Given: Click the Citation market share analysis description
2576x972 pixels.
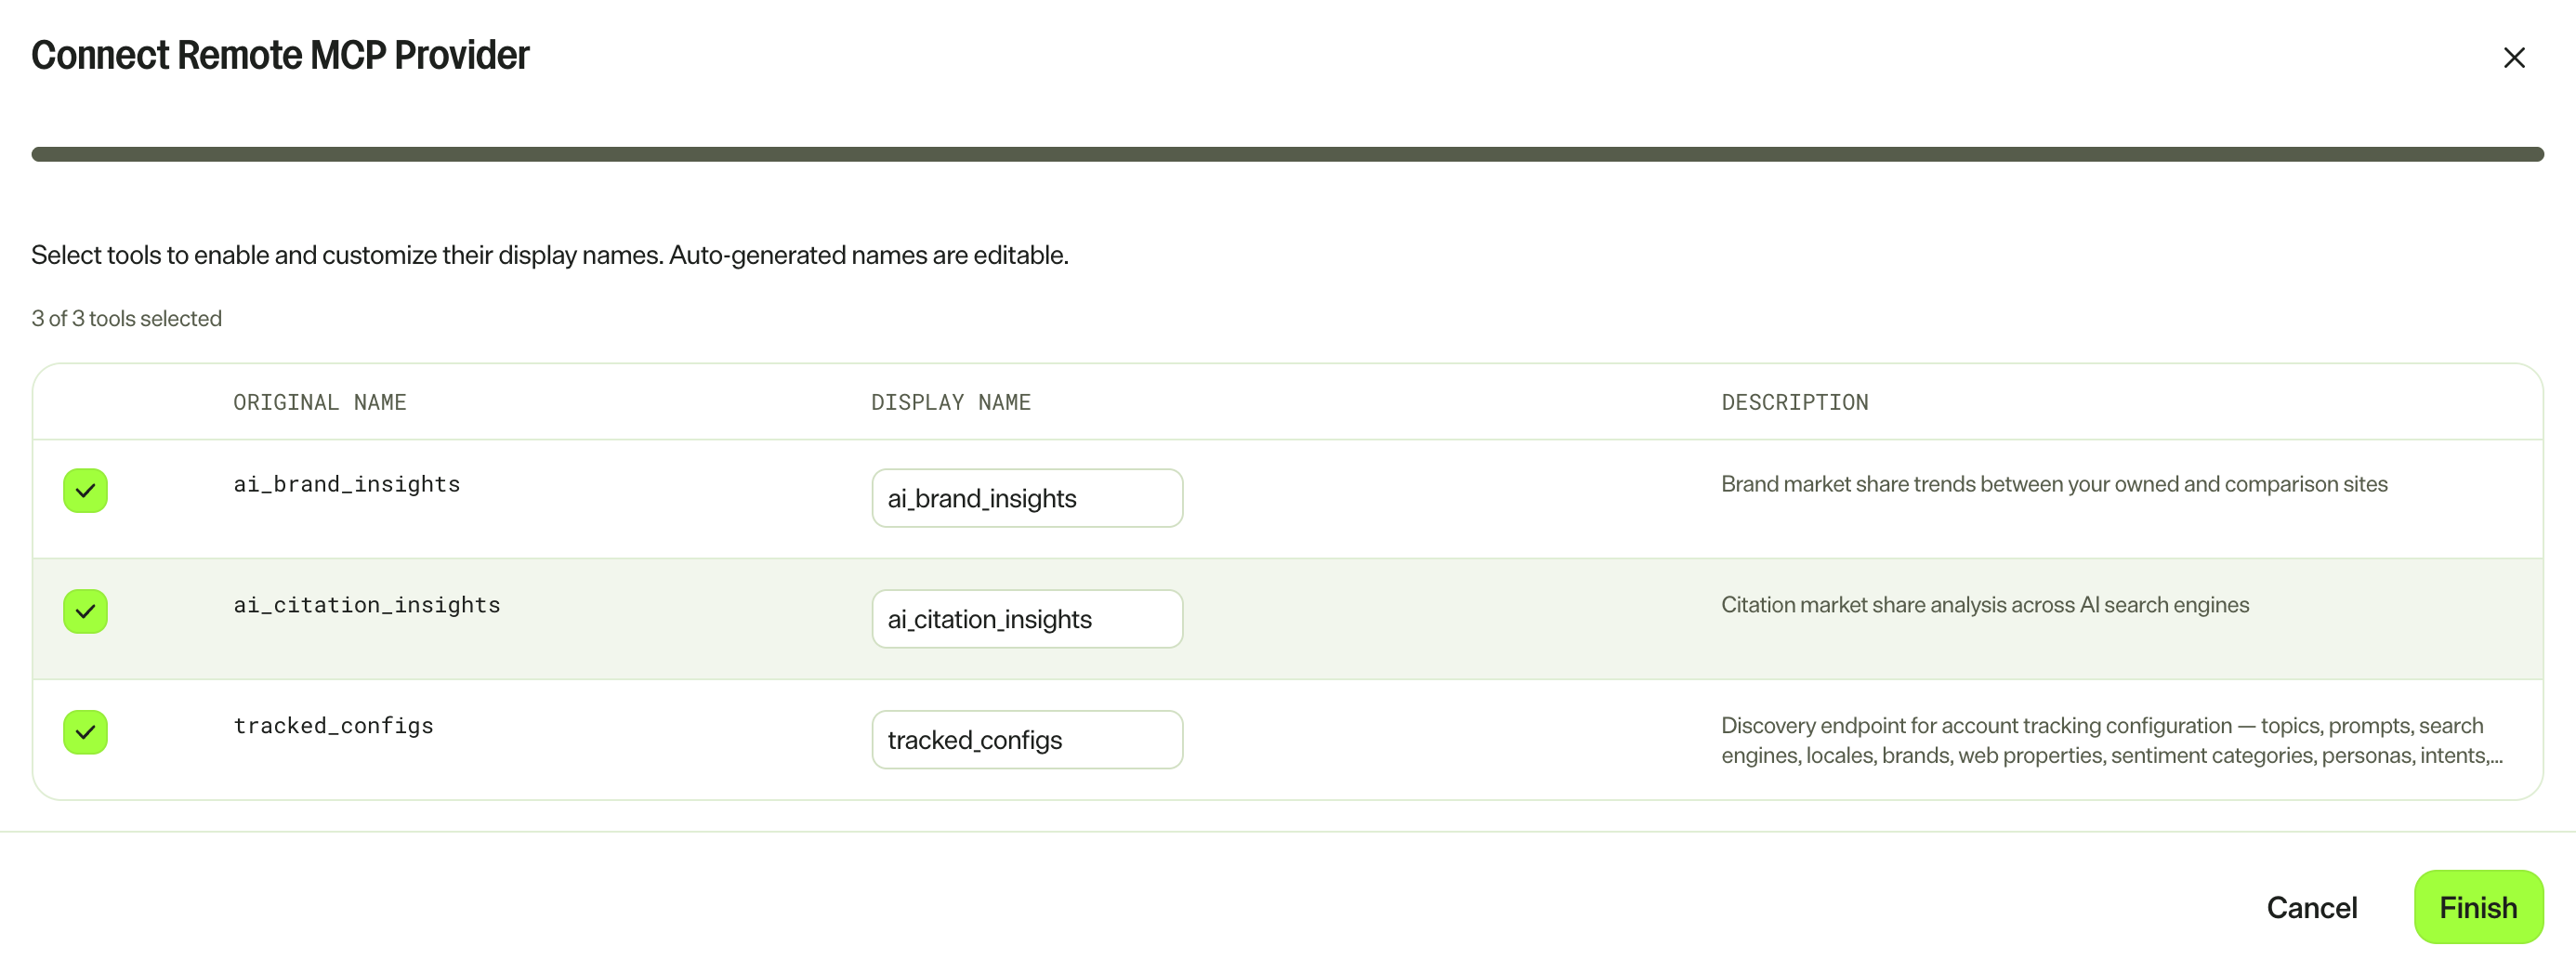Looking at the screenshot, I should 1985,605.
